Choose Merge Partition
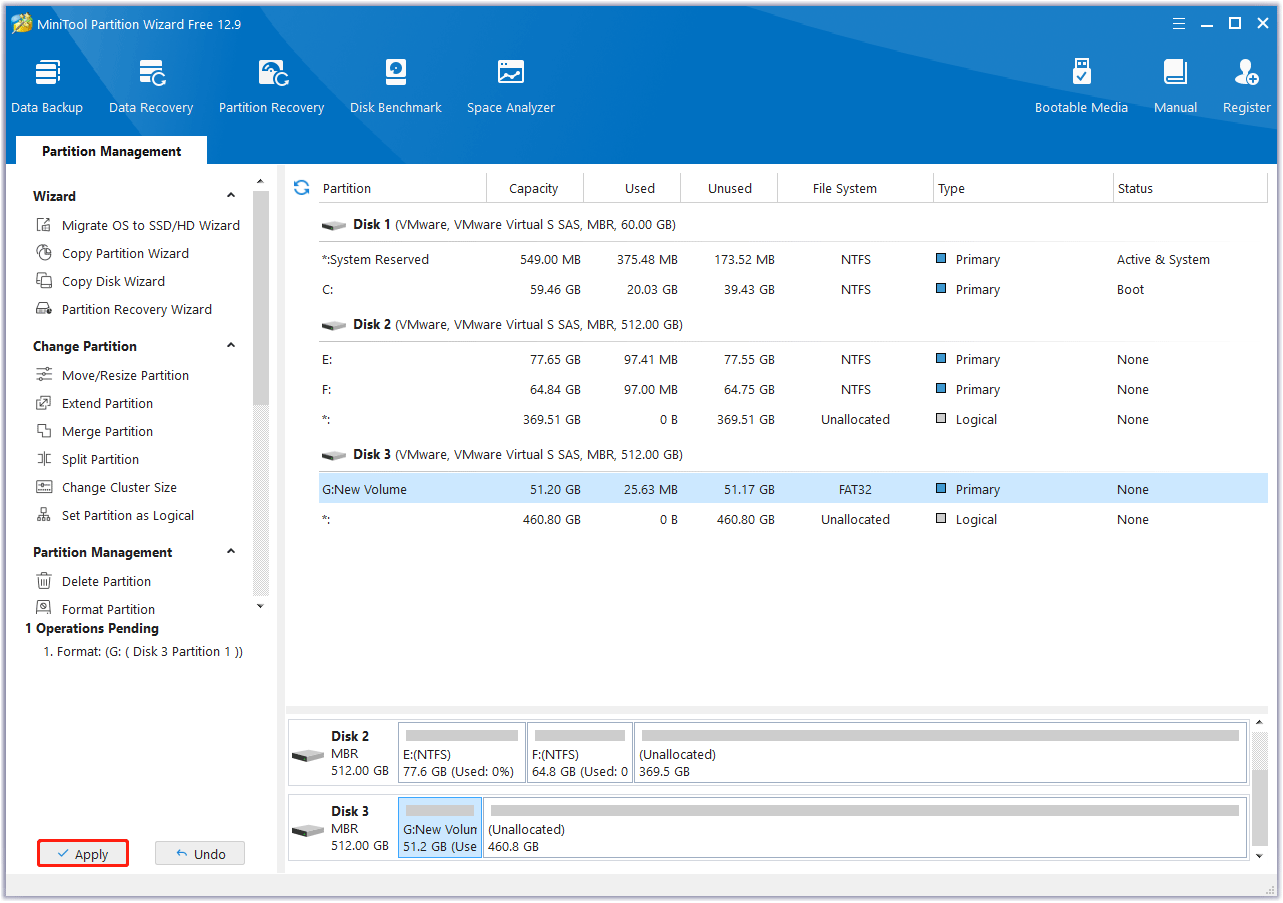1283x903 pixels. tap(94, 431)
